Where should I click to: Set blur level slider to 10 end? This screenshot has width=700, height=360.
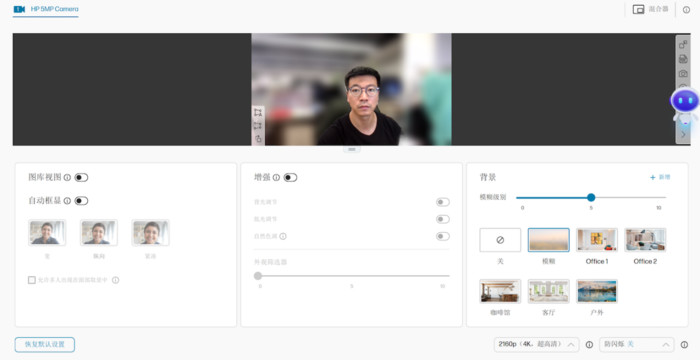pyautogui.click(x=665, y=197)
